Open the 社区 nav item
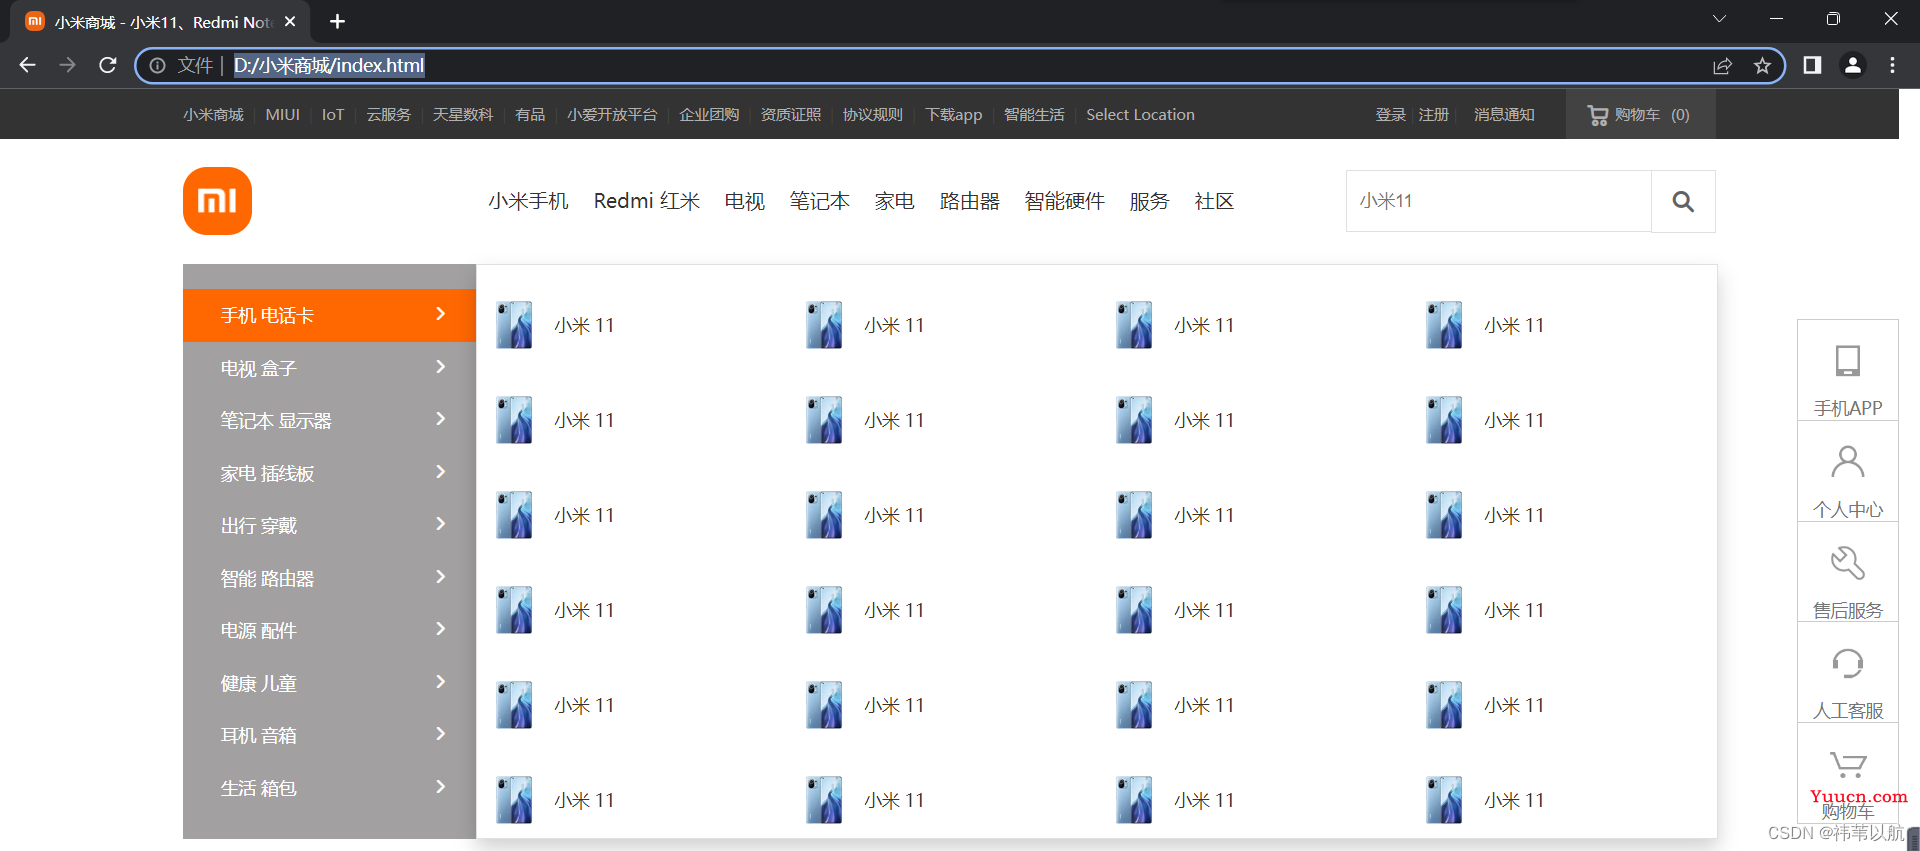Screen dimensions: 1920x851 tap(1215, 201)
